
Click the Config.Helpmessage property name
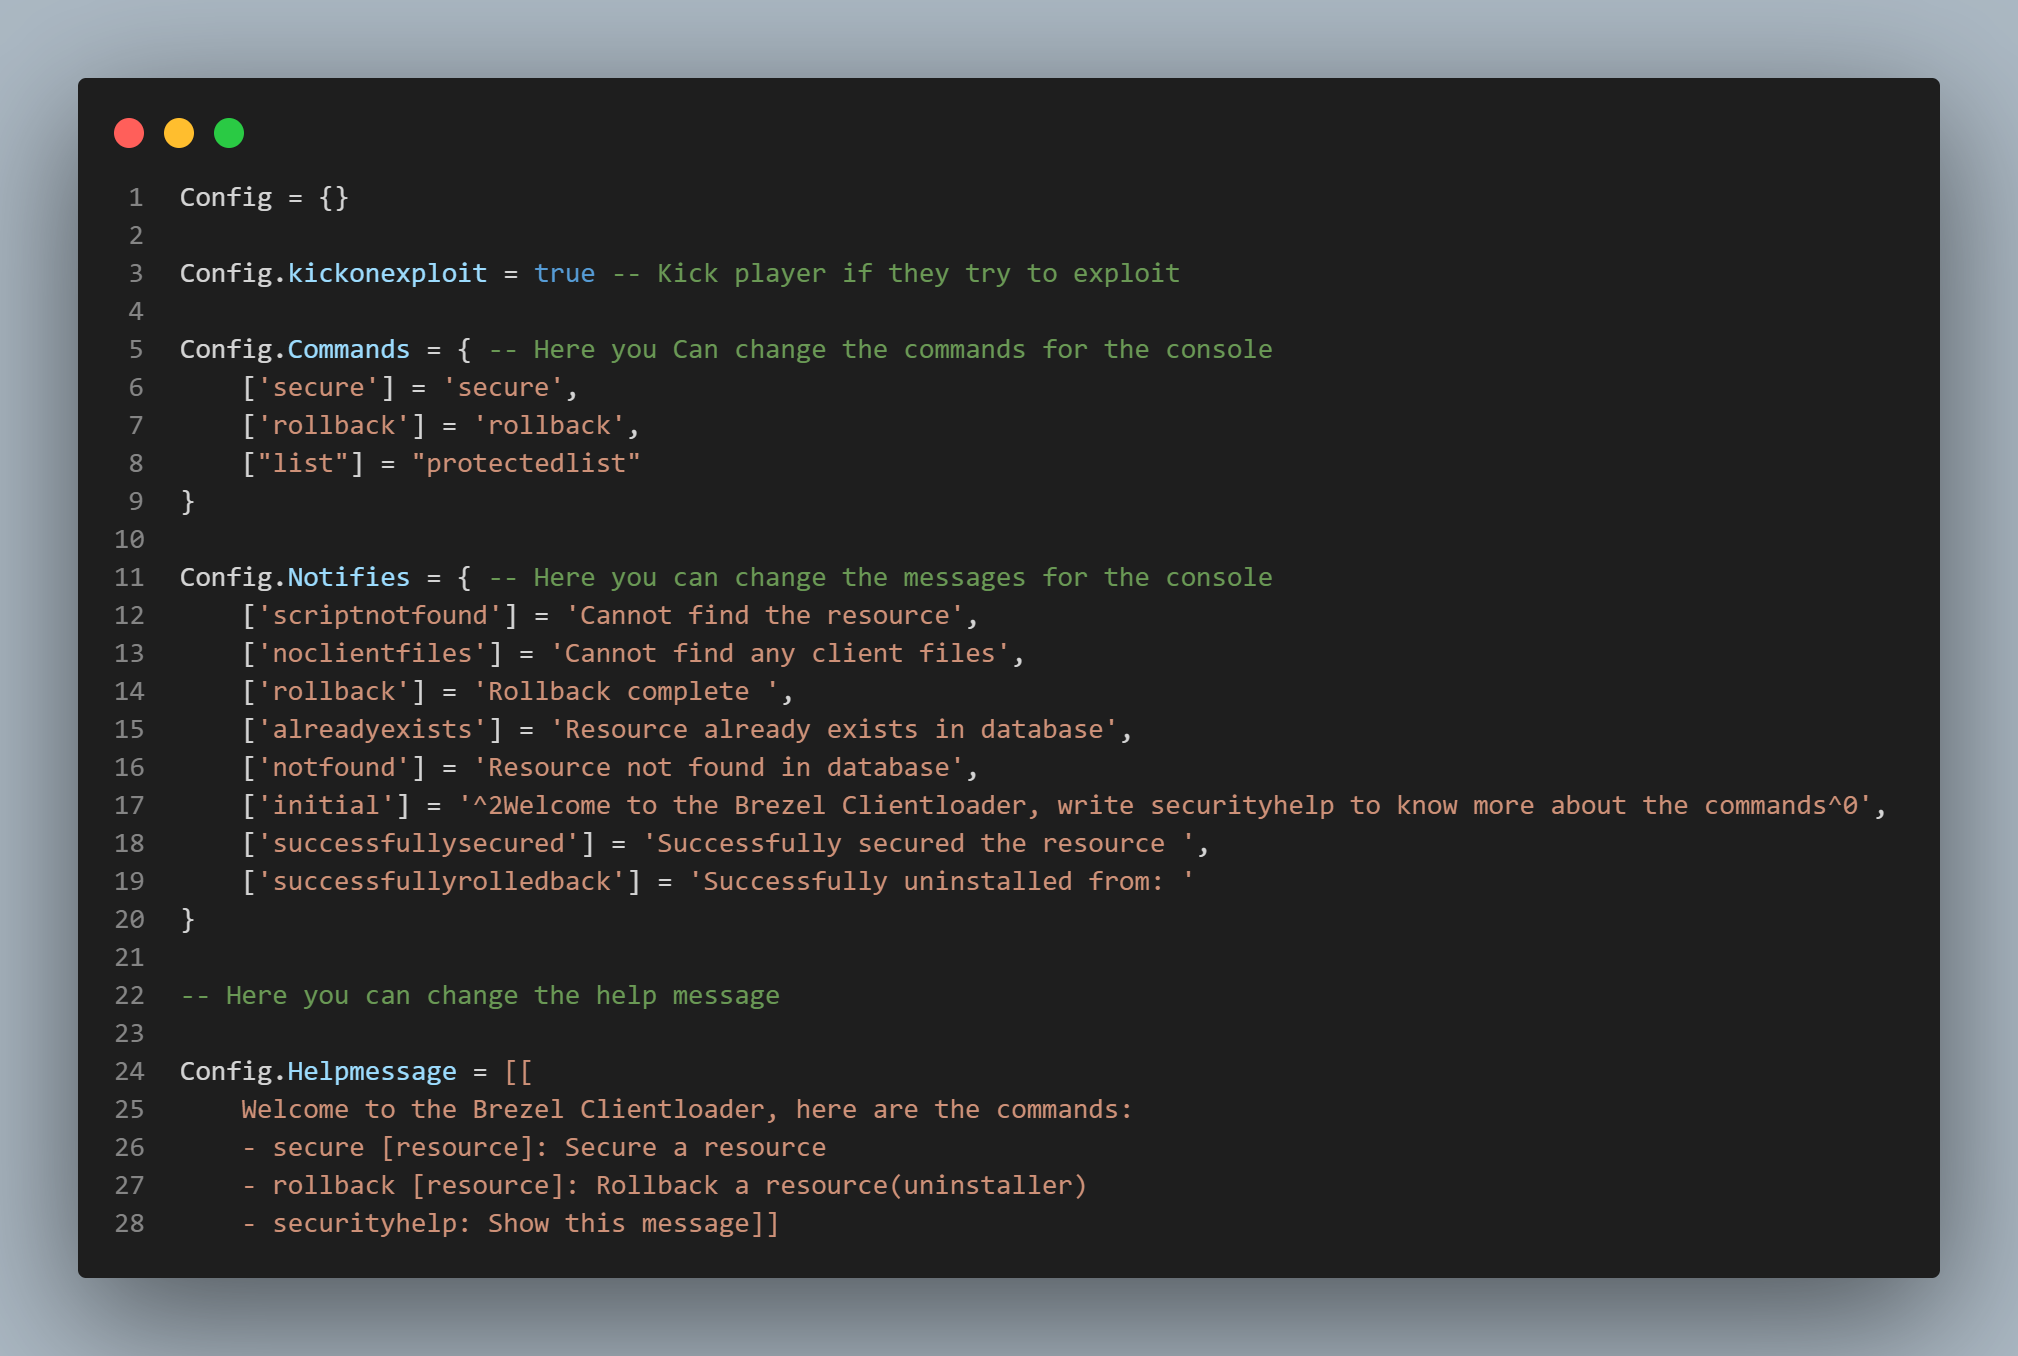point(371,1072)
